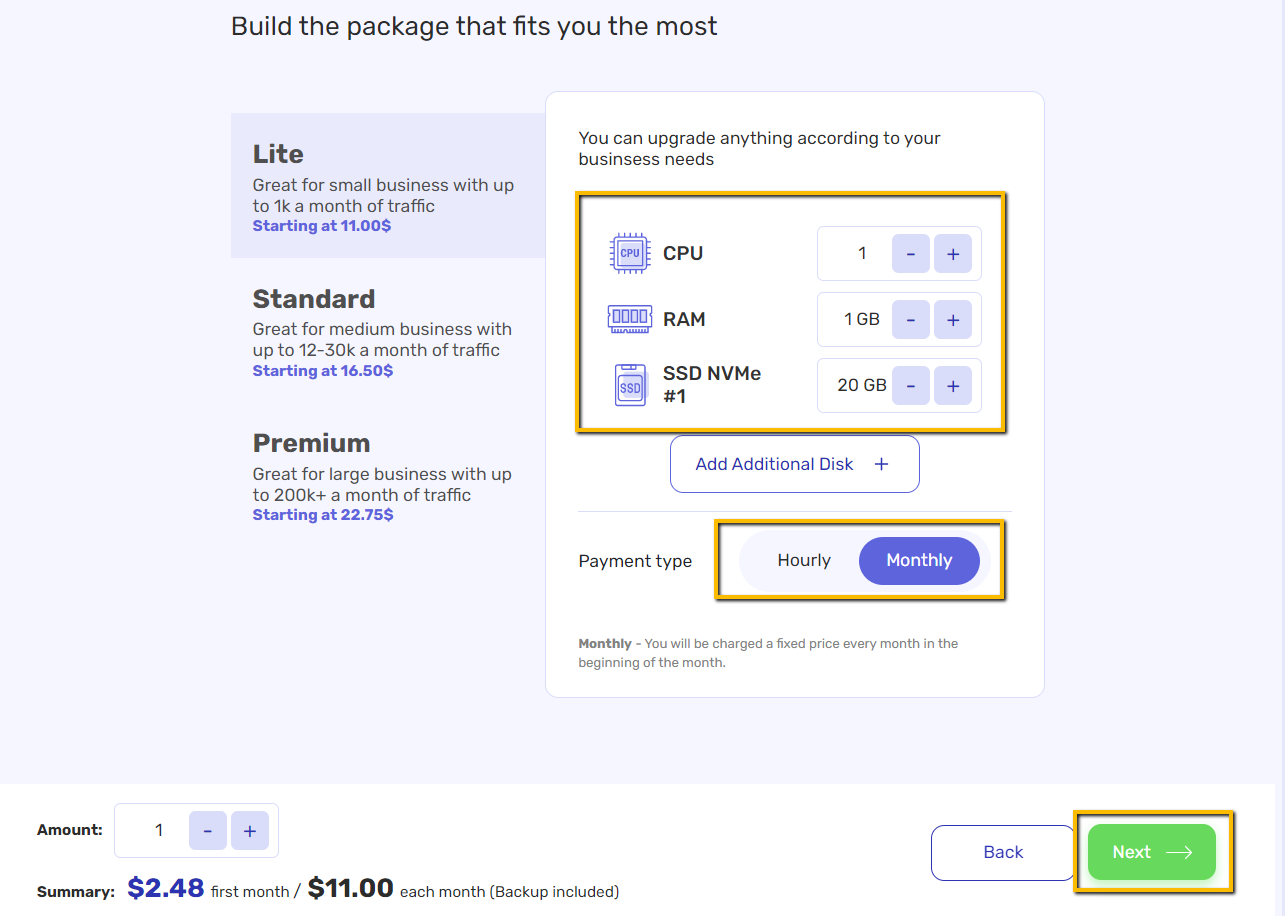Decrease SSD NVMe #1 size with minus

point(911,386)
